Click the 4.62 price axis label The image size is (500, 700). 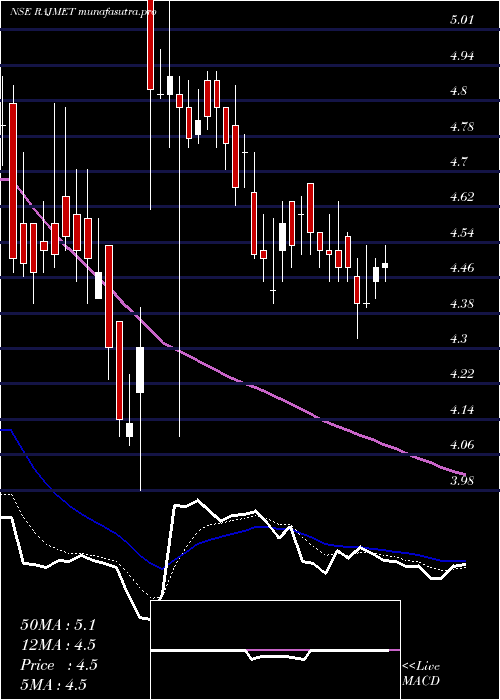click(x=462, y=197)
